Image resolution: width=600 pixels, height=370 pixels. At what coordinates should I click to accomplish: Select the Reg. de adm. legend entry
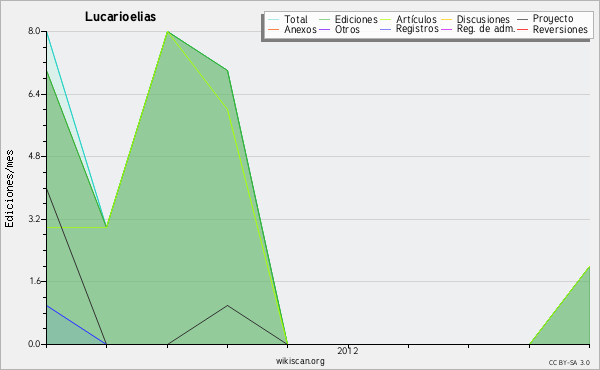[478, 29]
